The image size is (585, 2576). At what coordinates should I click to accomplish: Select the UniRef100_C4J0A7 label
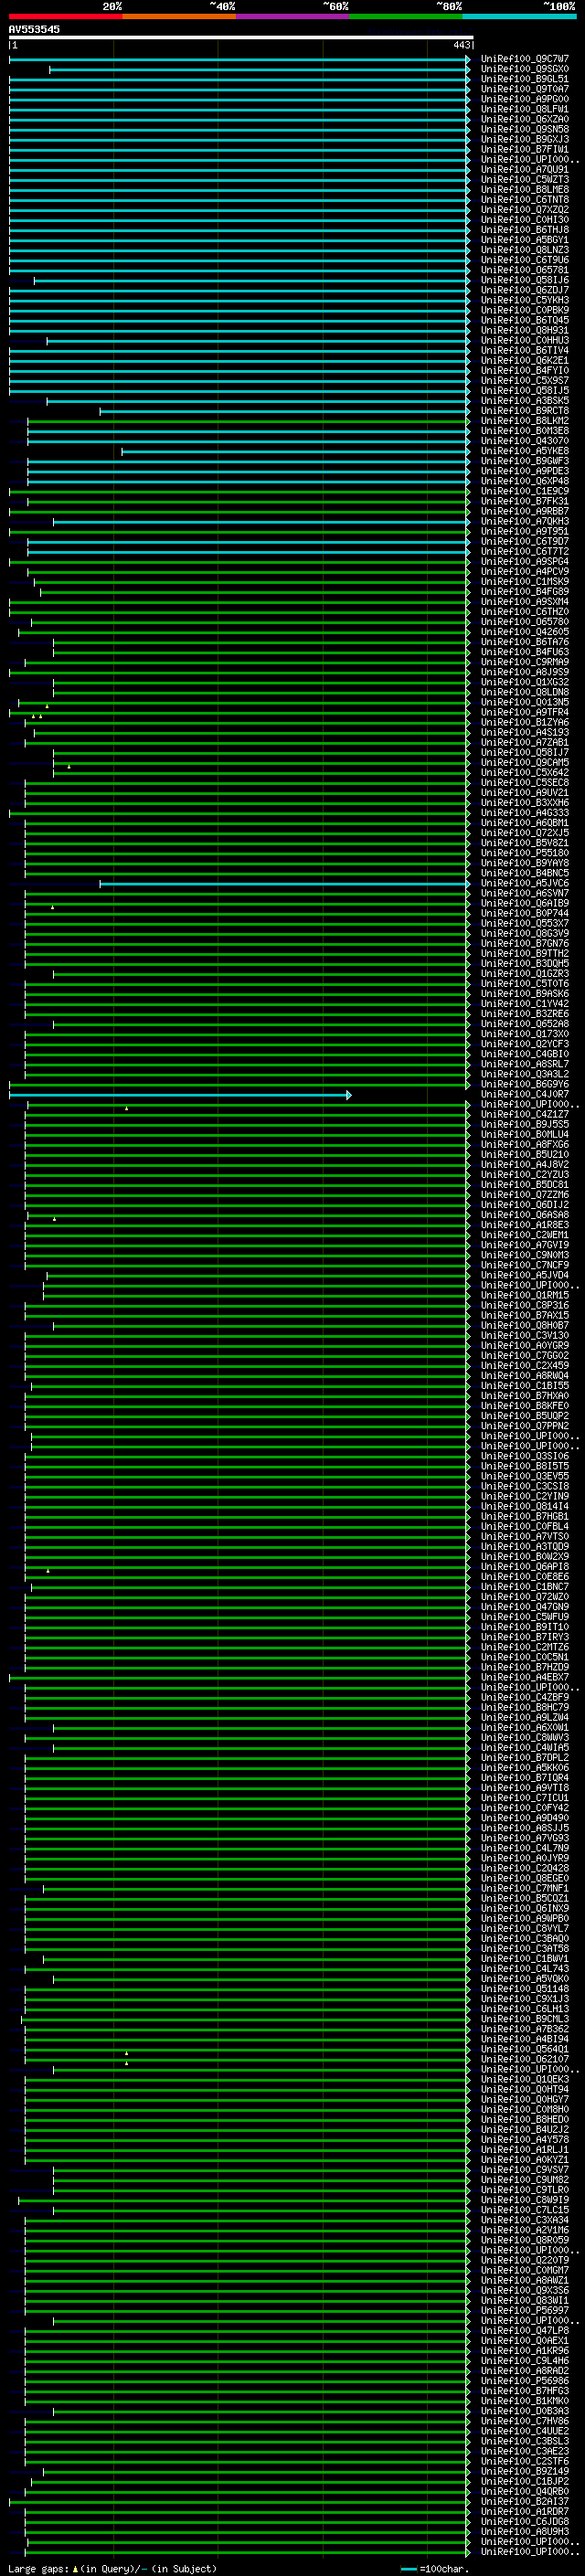pos(525,1094)
